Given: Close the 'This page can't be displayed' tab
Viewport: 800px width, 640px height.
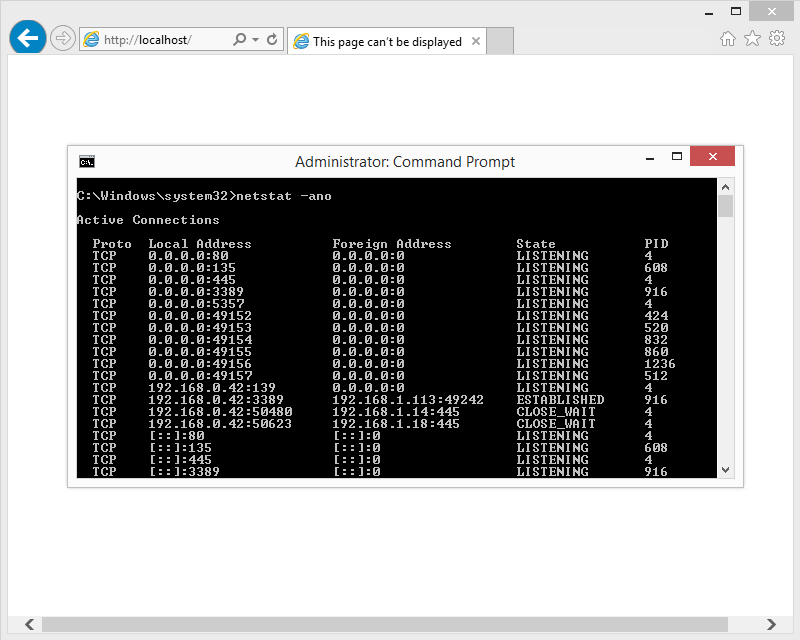Looking at the screenshot, I should coord(476,41).
